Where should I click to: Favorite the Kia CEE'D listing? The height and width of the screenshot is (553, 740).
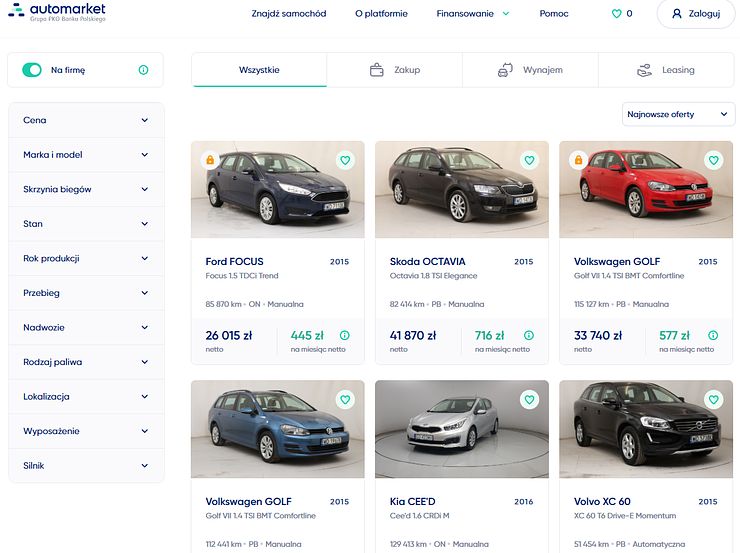tap(529, 399)
